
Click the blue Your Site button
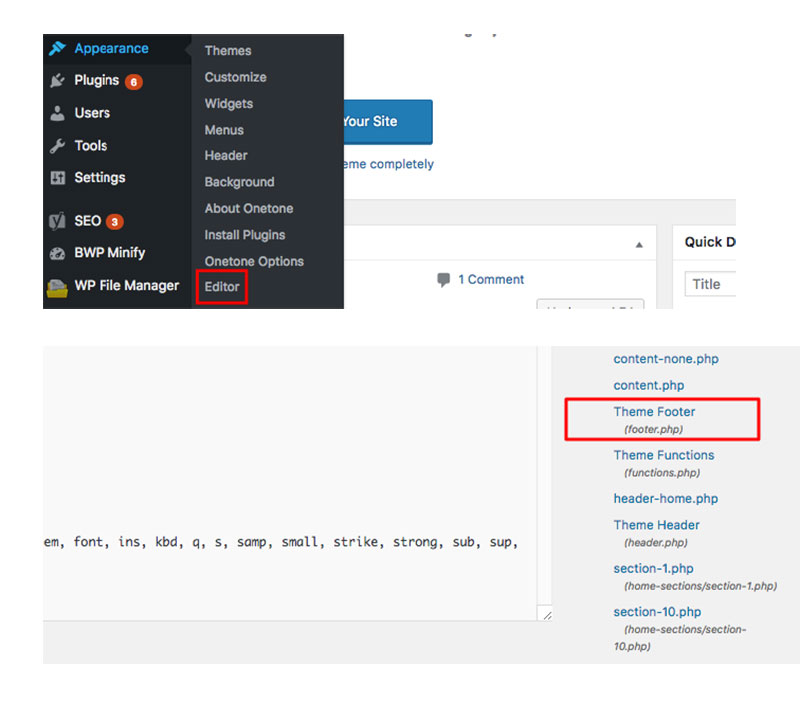(388, 122)
